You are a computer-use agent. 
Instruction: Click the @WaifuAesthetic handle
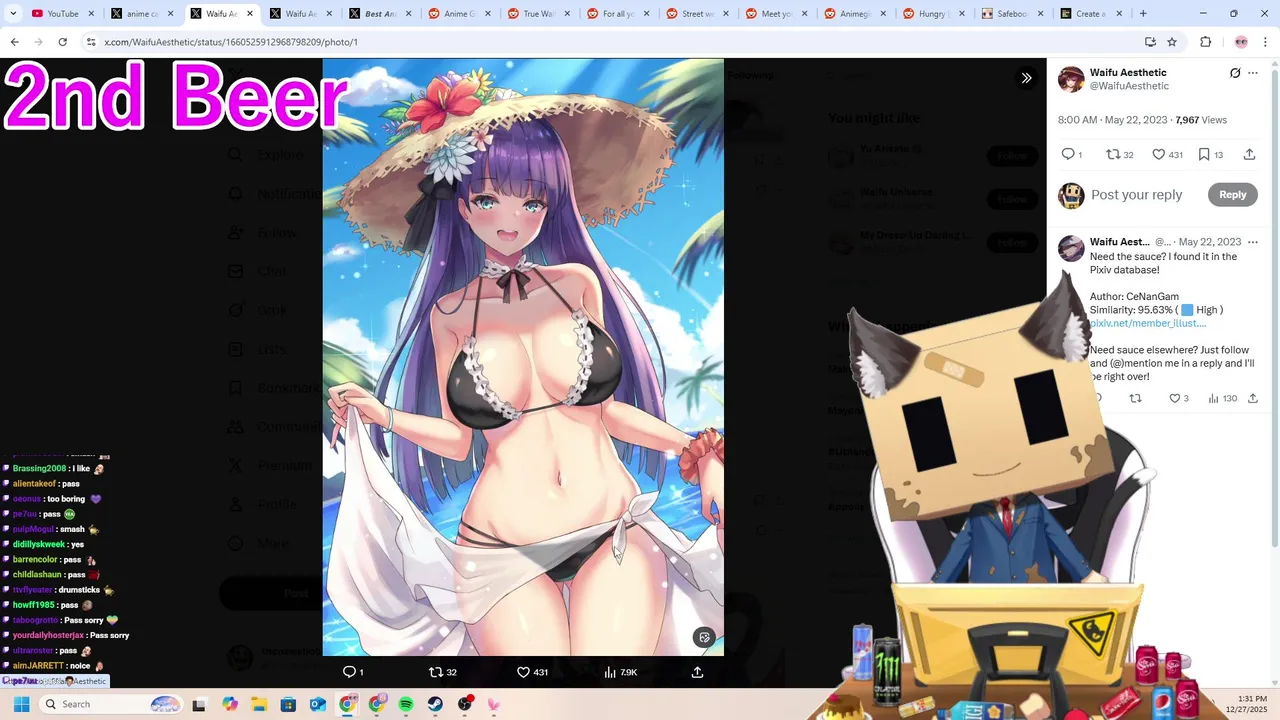(1129, 86)
